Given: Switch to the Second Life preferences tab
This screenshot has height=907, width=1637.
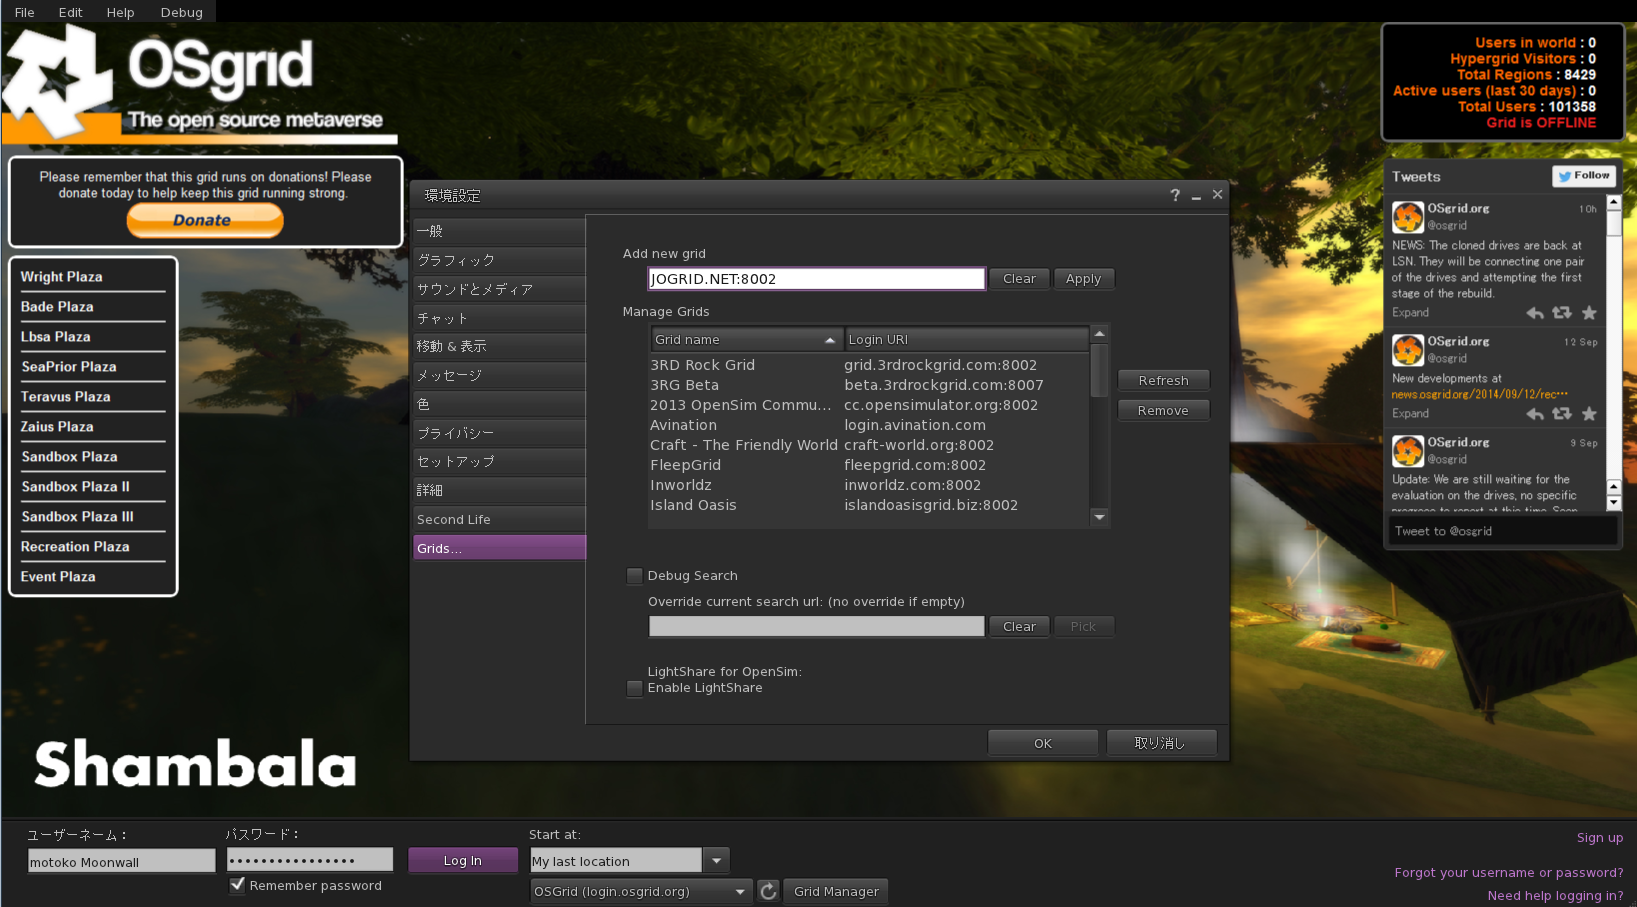Looking at the screenshot, I should point(499,519).
